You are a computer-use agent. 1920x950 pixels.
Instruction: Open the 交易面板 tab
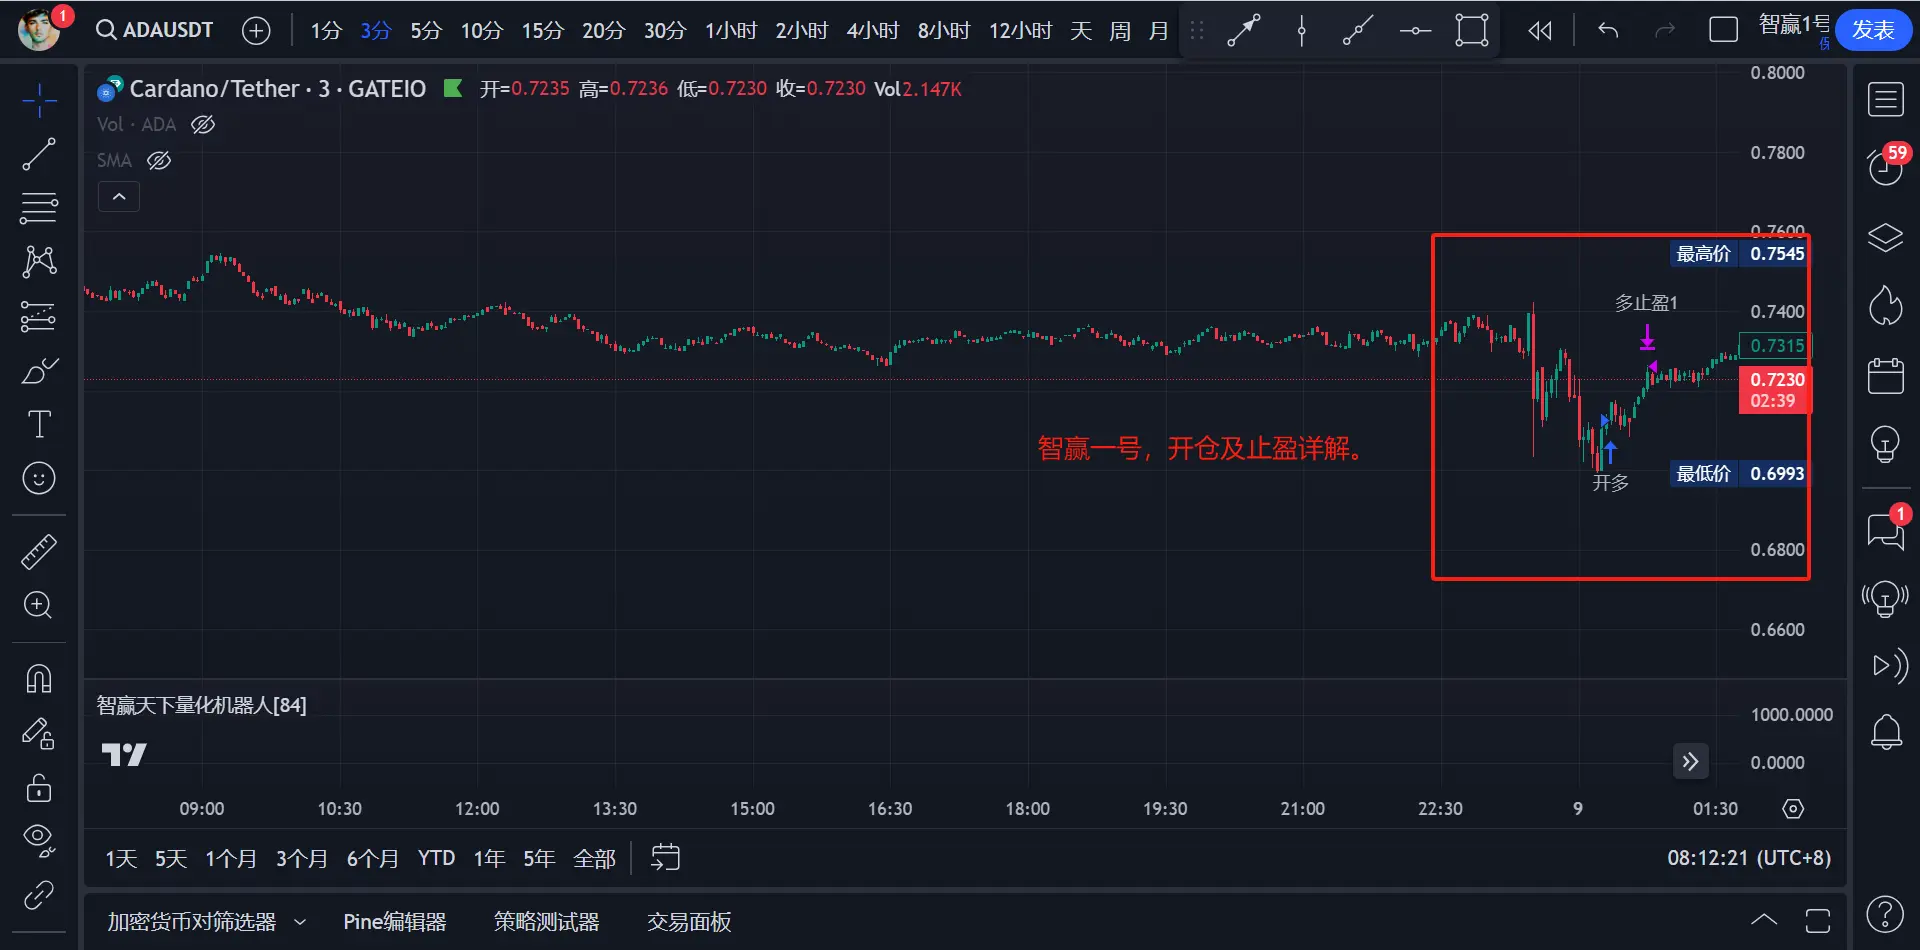coord(689,922)
